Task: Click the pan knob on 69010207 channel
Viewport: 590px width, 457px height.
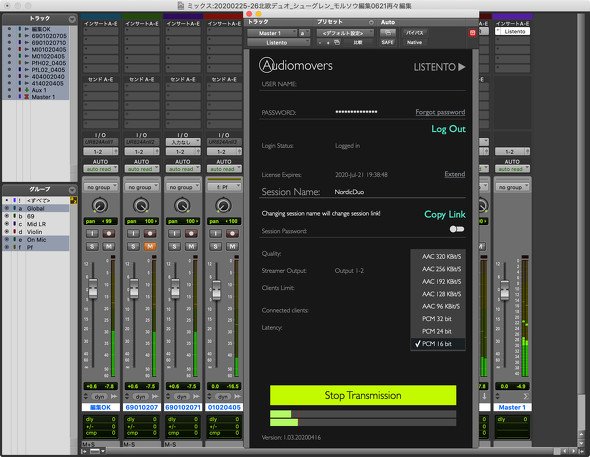Action: (141, 205)
